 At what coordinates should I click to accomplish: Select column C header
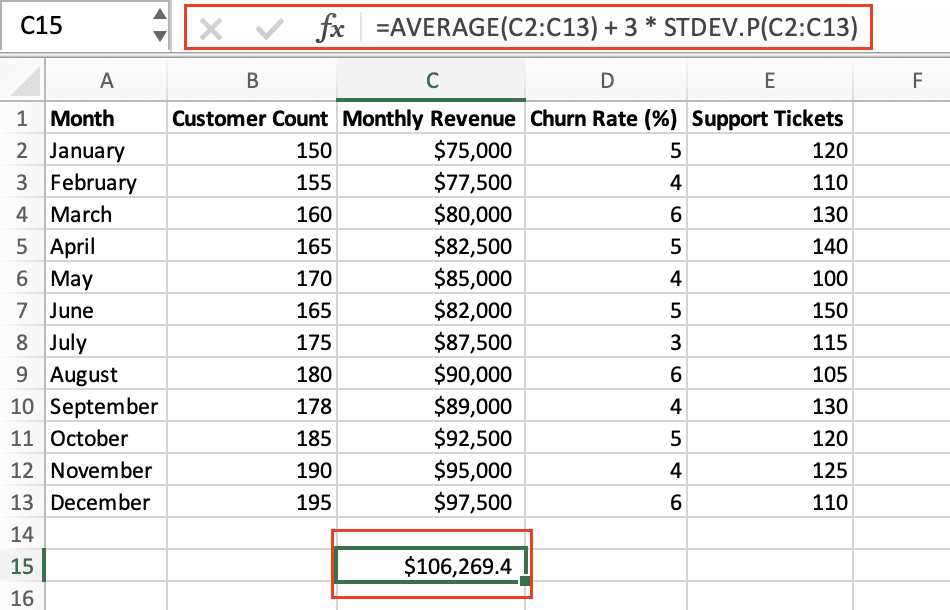point(431,81)
